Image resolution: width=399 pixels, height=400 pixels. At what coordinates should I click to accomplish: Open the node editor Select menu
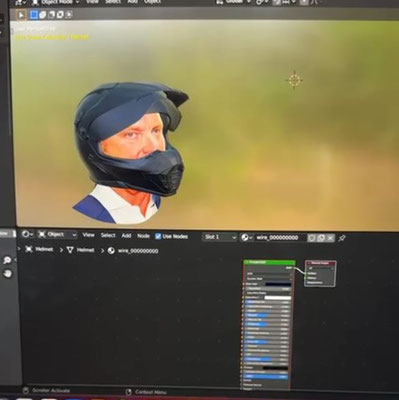(108, 235)
